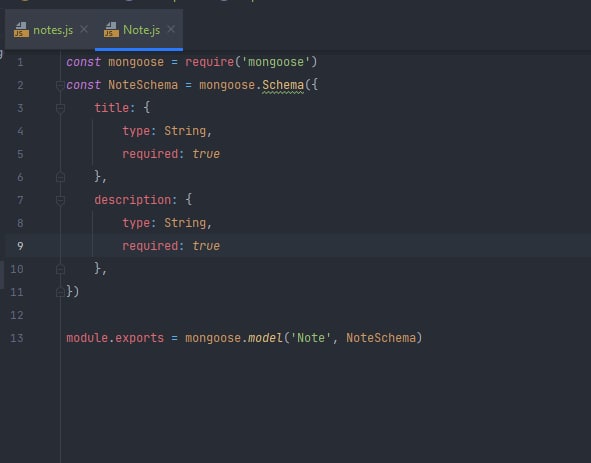591x463 pixels.
Task: Click the NoteSchema constant name on line 2
Action: tap(143, 85)
